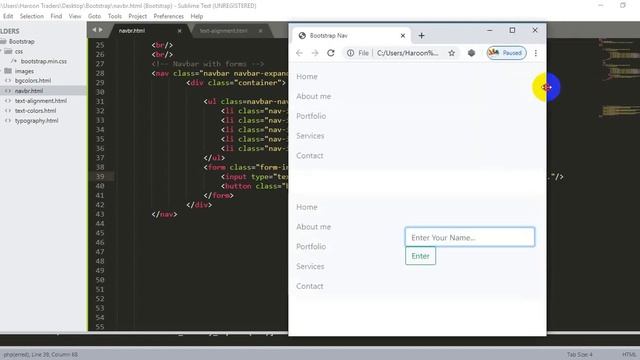Select navbr.html in the sidebar

[29, 91]
